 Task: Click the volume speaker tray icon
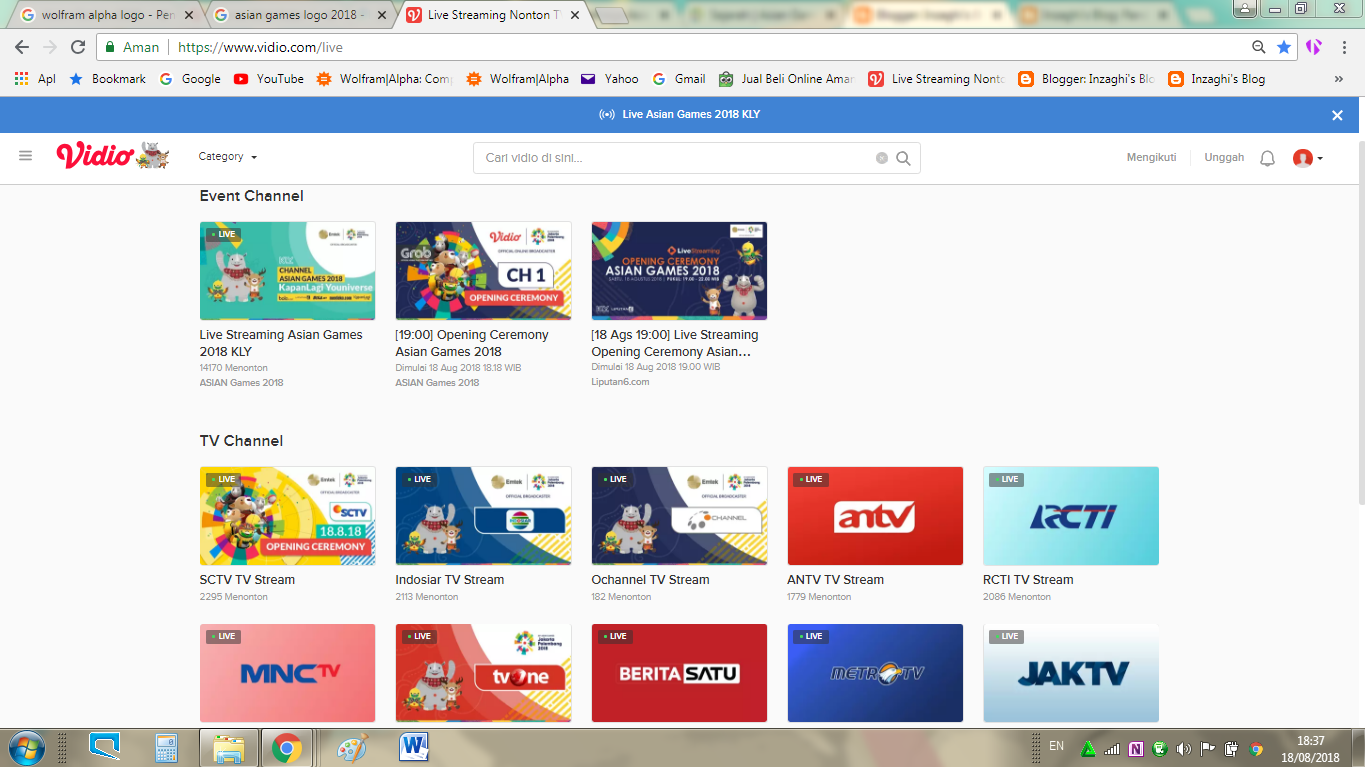(1184, 749)
